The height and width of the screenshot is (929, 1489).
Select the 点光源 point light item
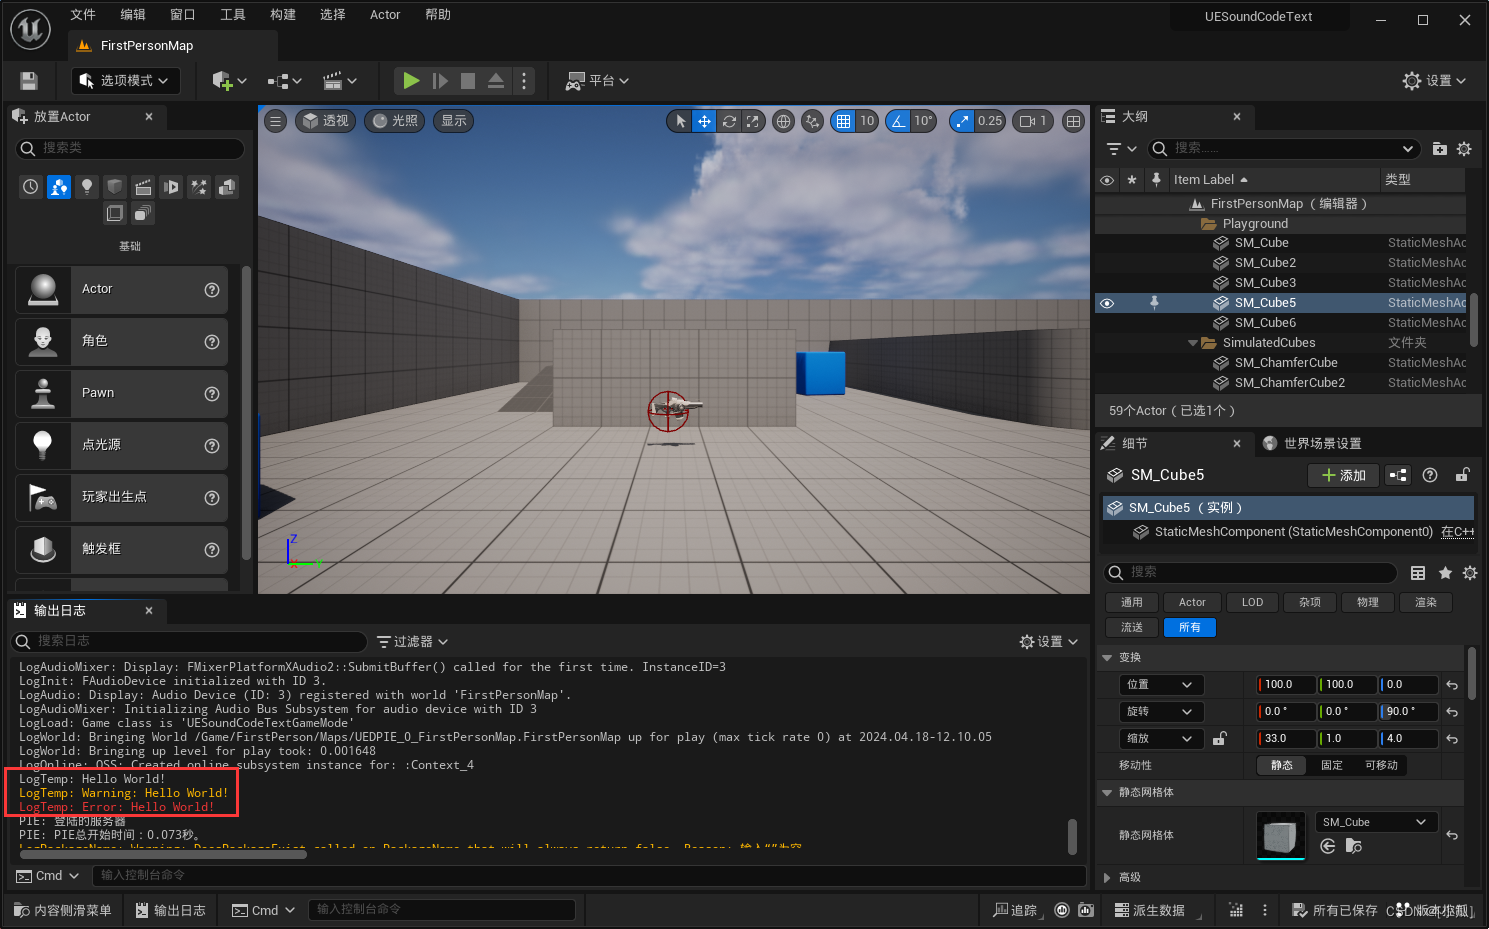[x=122, y=445]
